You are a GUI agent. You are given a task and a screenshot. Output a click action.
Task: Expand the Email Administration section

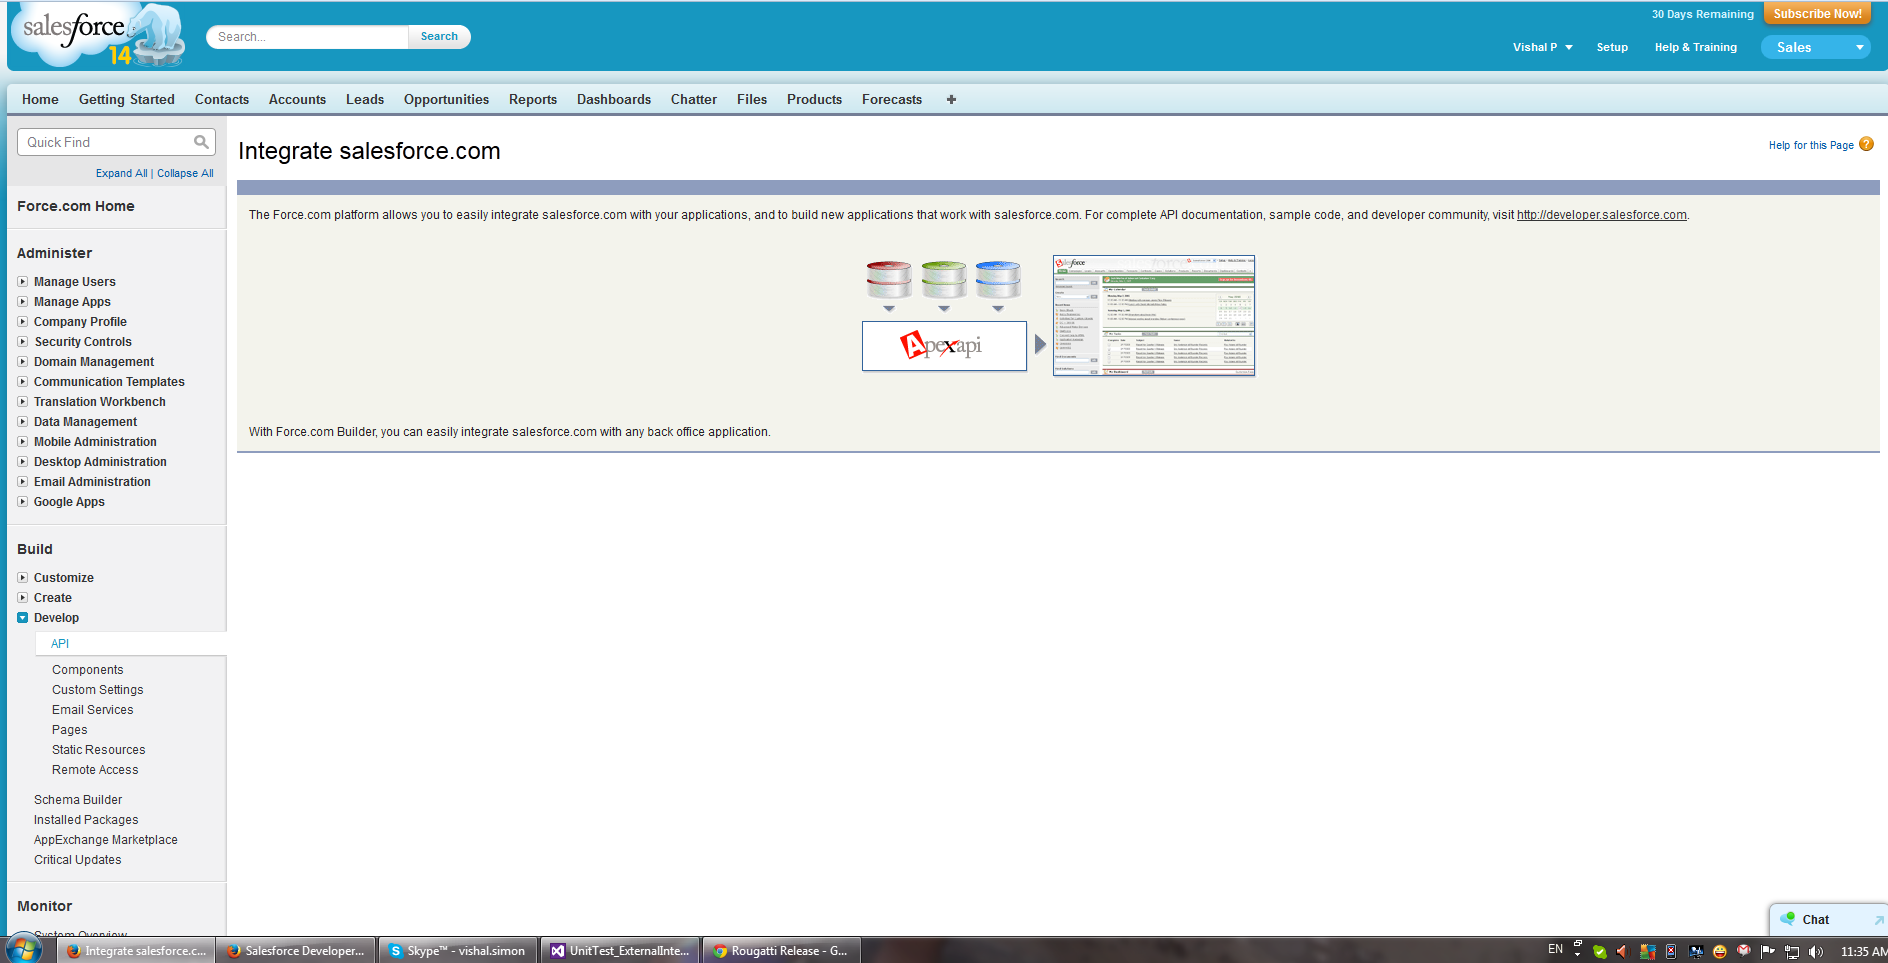(22, 482)
